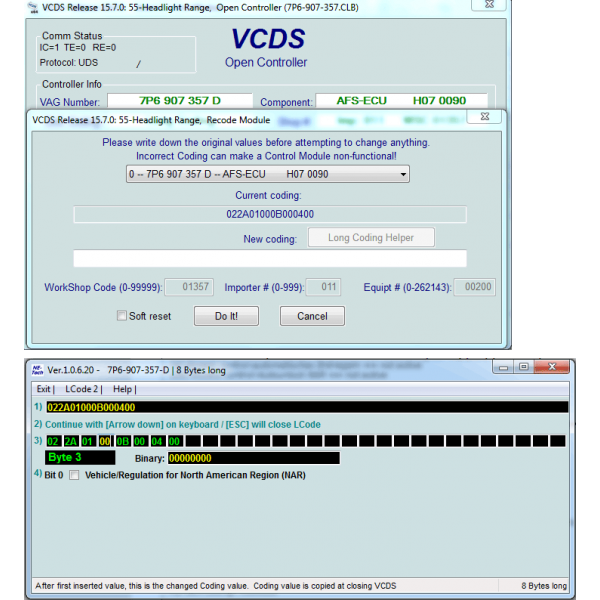
Task: Click the LCode window app icon
Action: (x=37, y=370)
